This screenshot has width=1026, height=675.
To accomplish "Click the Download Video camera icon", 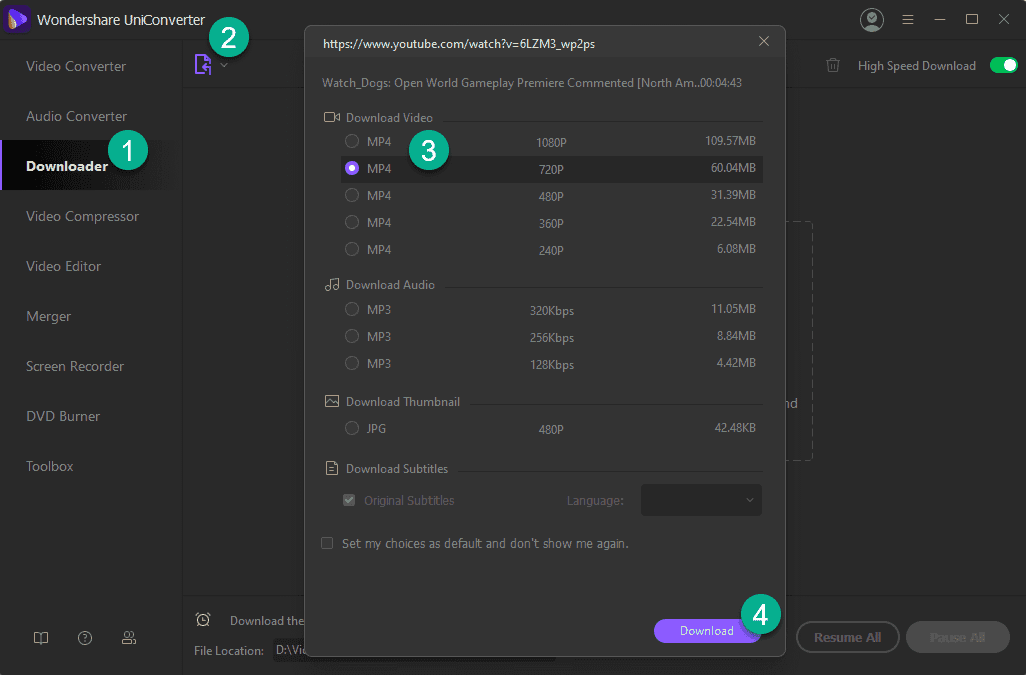I will (332, 117).
